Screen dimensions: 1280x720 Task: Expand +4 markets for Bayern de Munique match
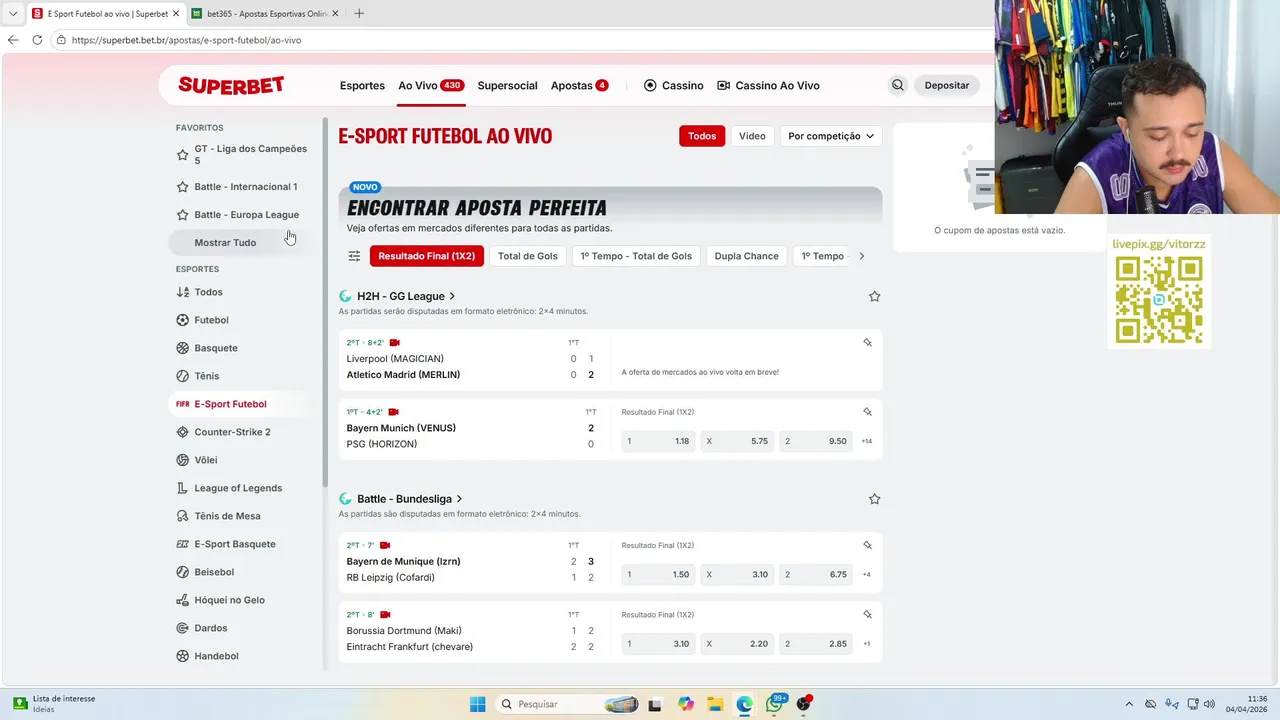pos(867,575)
